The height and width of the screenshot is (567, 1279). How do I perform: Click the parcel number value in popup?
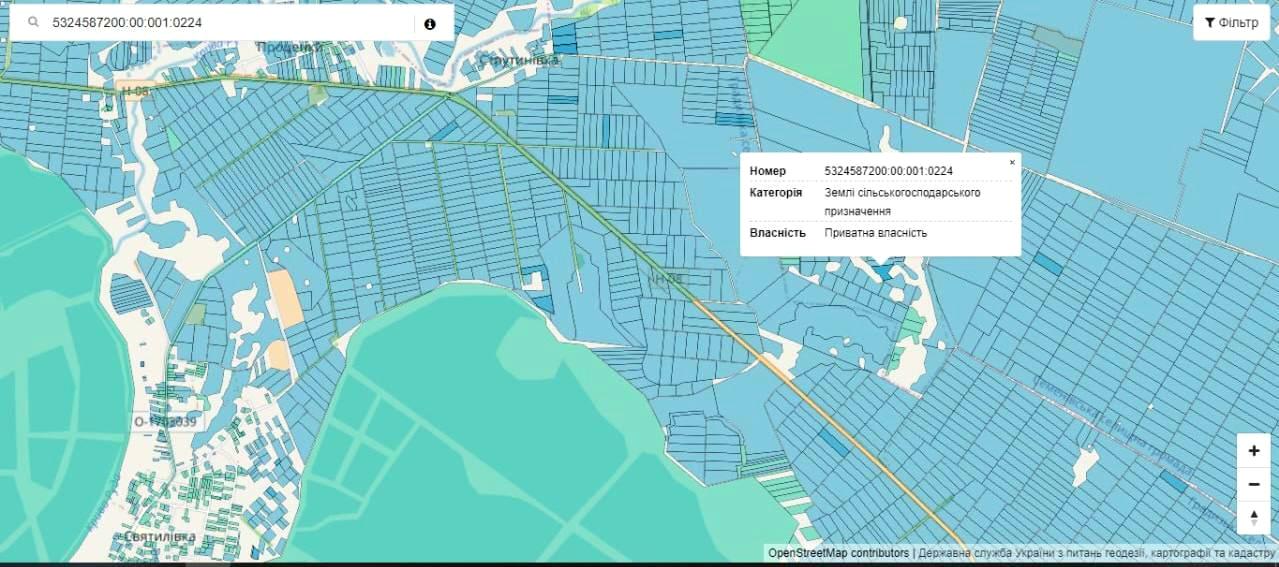tap(888, 171)
